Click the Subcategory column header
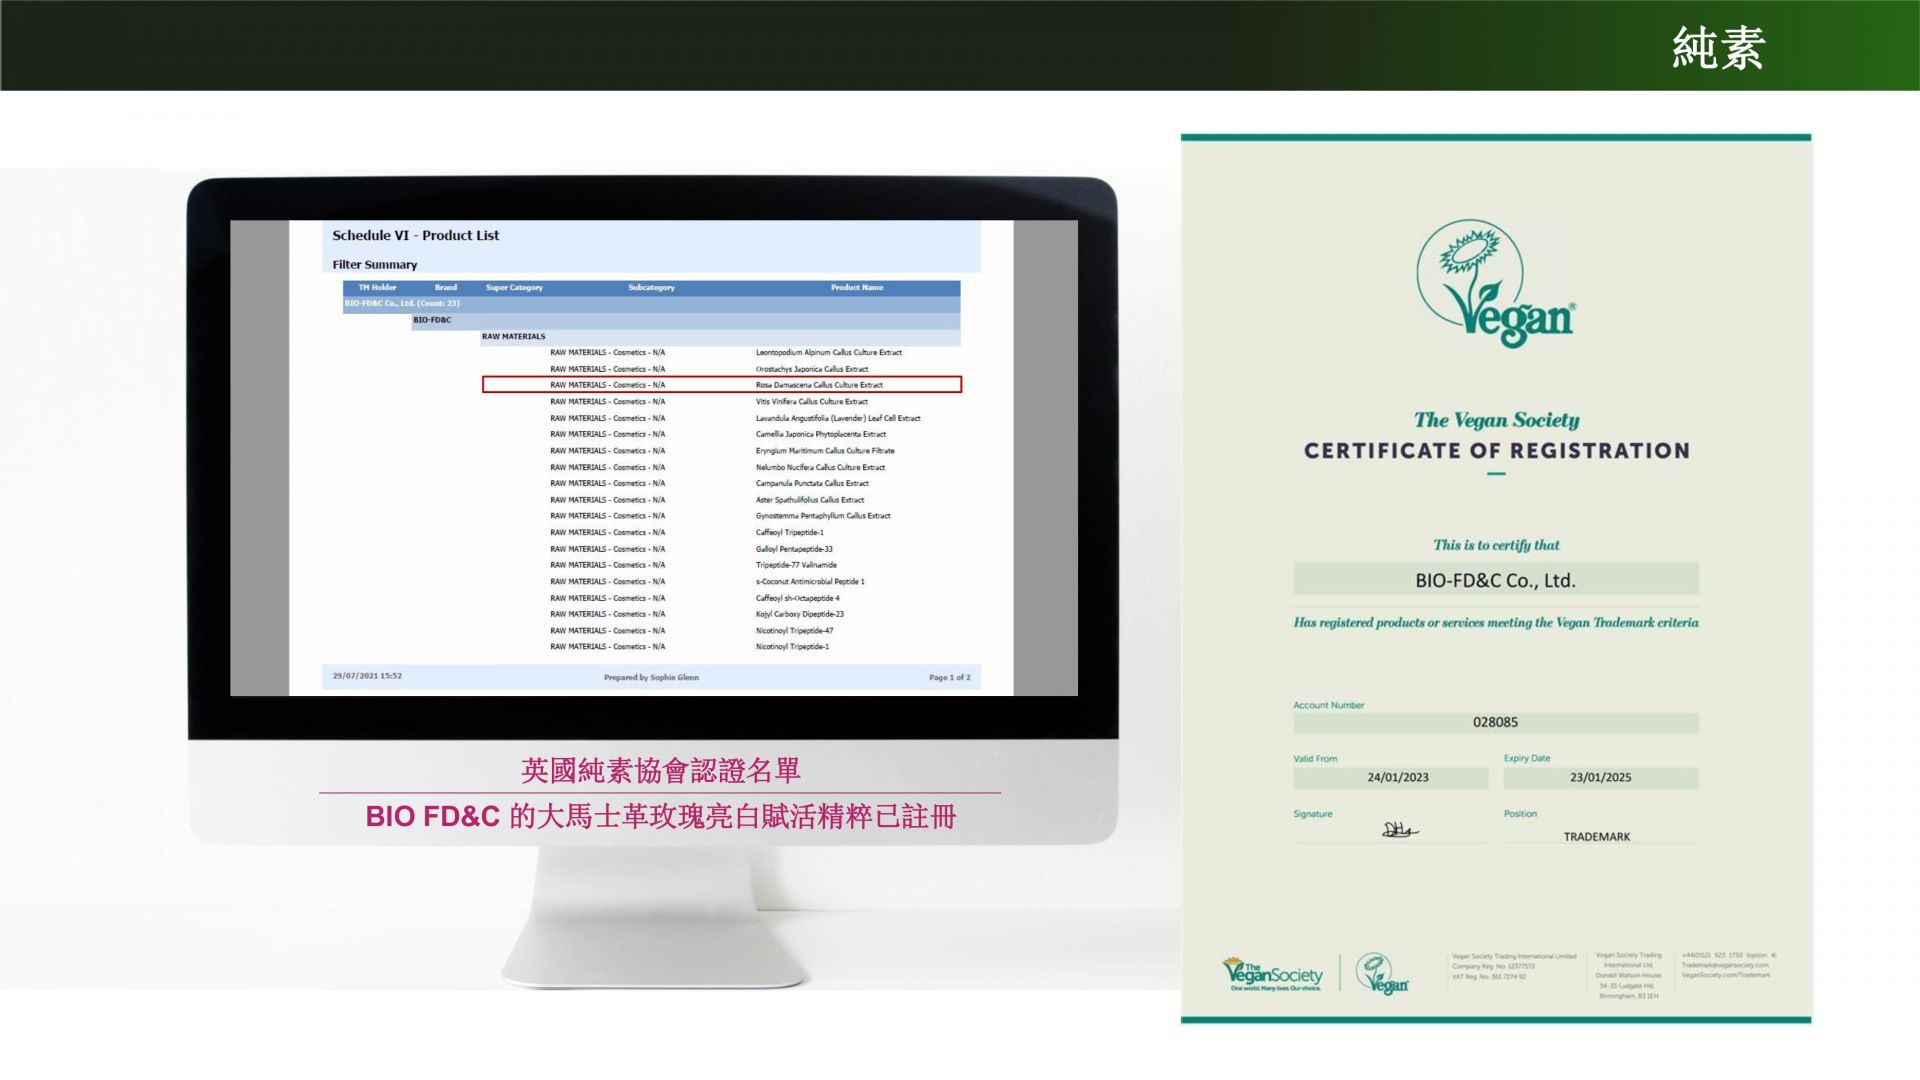Screen dimensions: 1920x1080 click(651, 288)
